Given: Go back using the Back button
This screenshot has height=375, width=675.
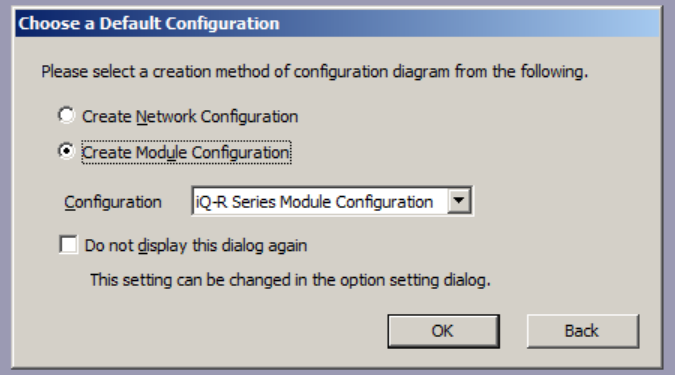Looking at the screenshot, I should tap(582, 331).
